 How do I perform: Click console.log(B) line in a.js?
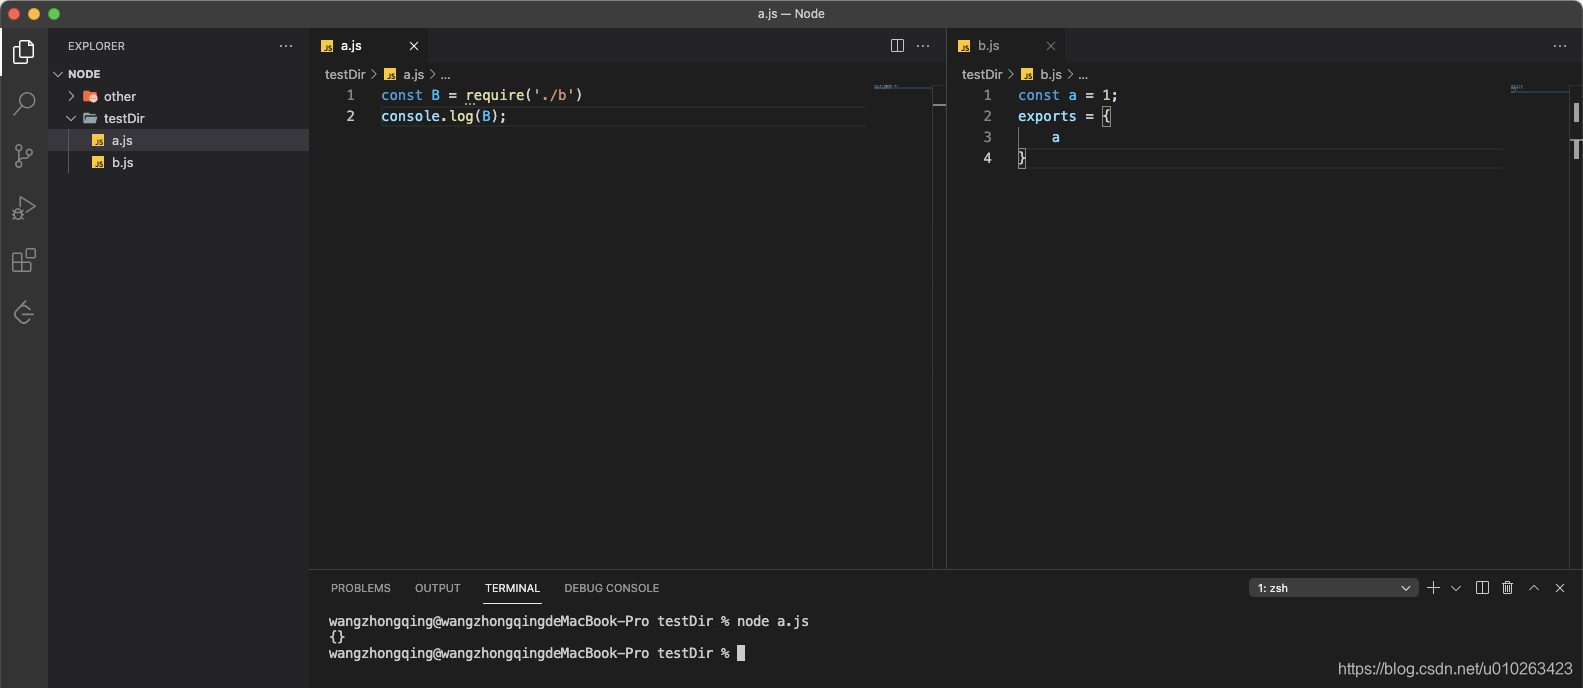(x=444, y=116)
